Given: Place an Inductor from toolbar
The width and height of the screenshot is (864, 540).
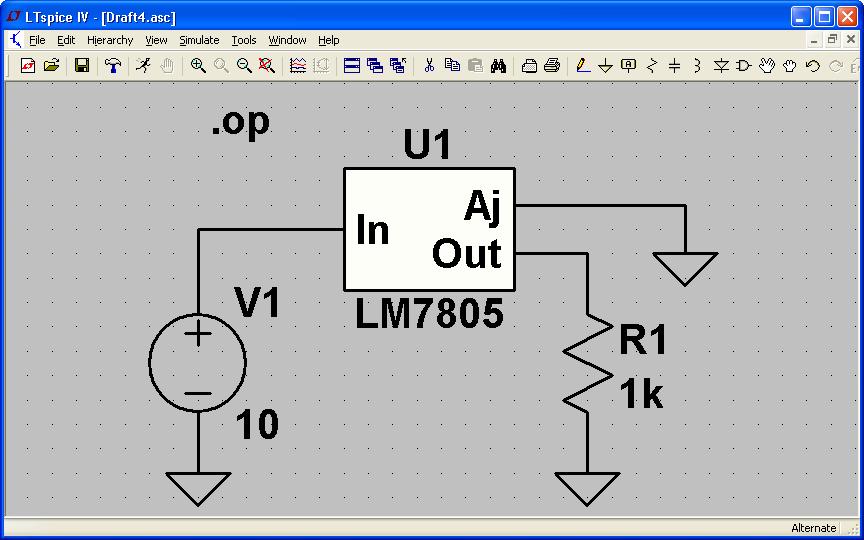Looking at the screenshot, I should coord(698,66).
